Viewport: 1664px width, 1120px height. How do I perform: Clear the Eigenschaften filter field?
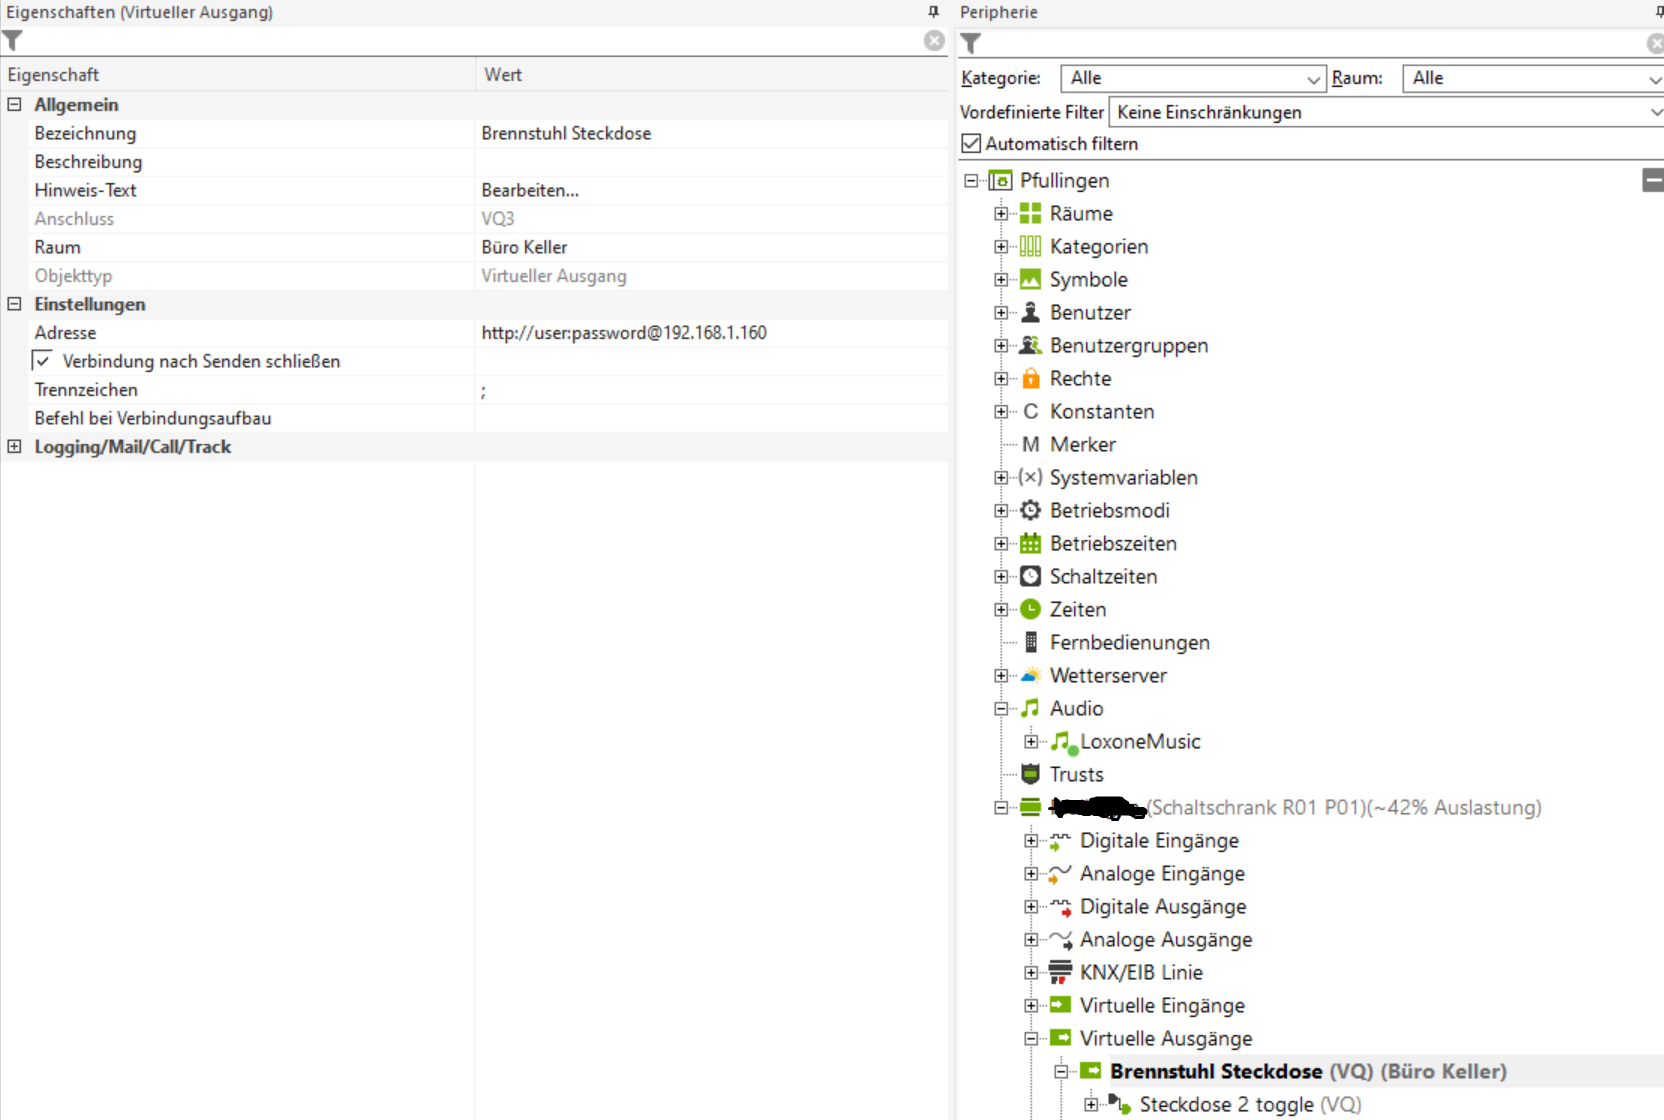point(934,41)
